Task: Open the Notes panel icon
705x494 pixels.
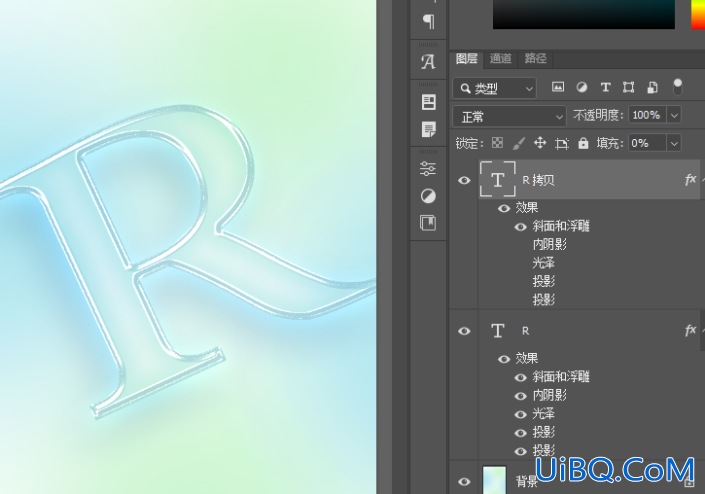Action: (428, 129)
